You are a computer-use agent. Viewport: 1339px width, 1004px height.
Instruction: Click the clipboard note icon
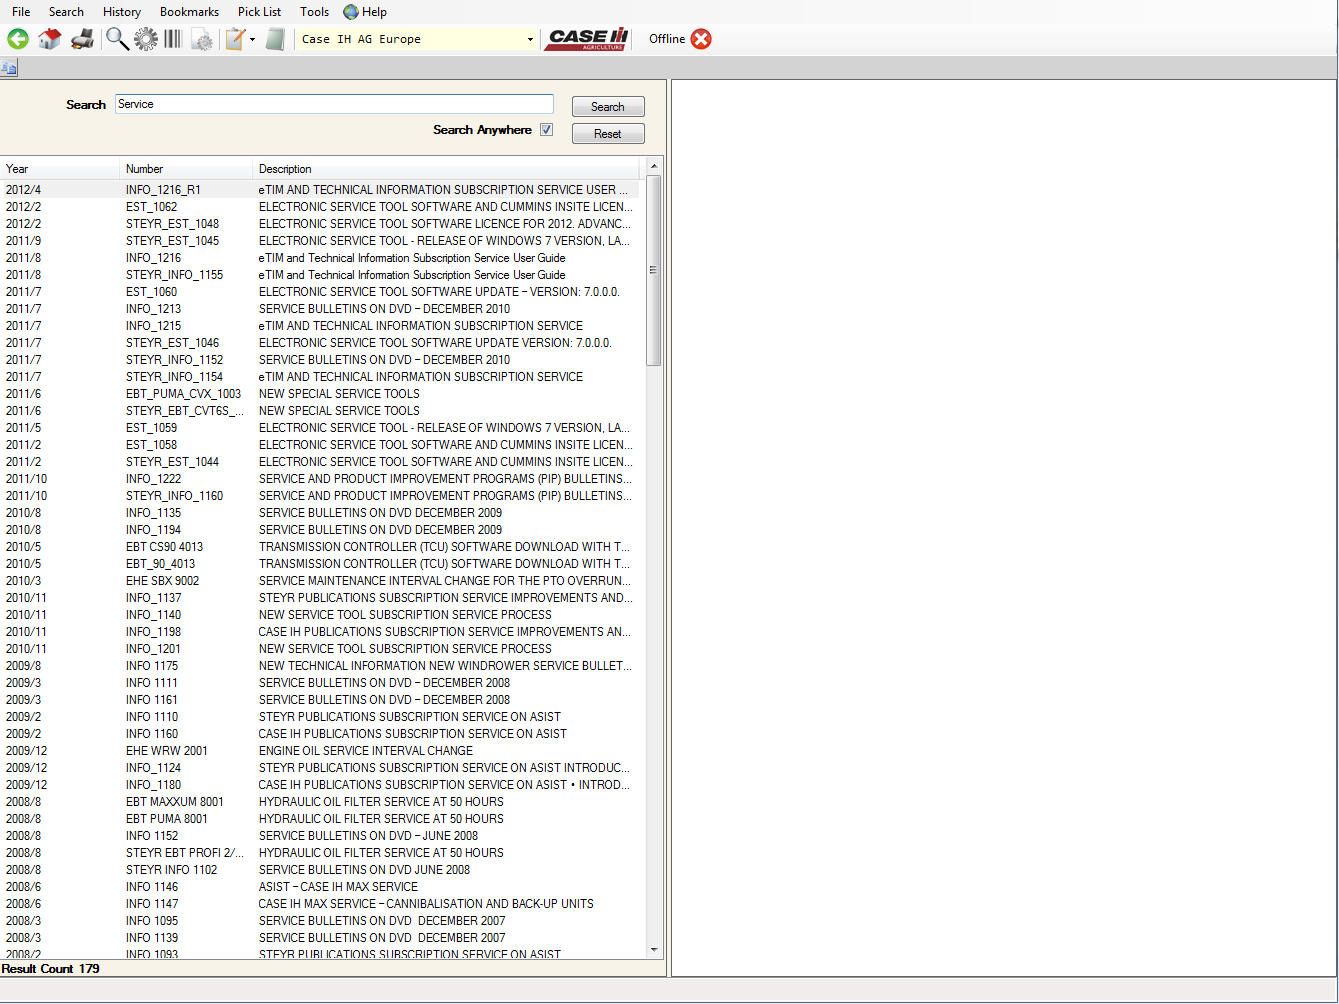[x=235, y=39]
